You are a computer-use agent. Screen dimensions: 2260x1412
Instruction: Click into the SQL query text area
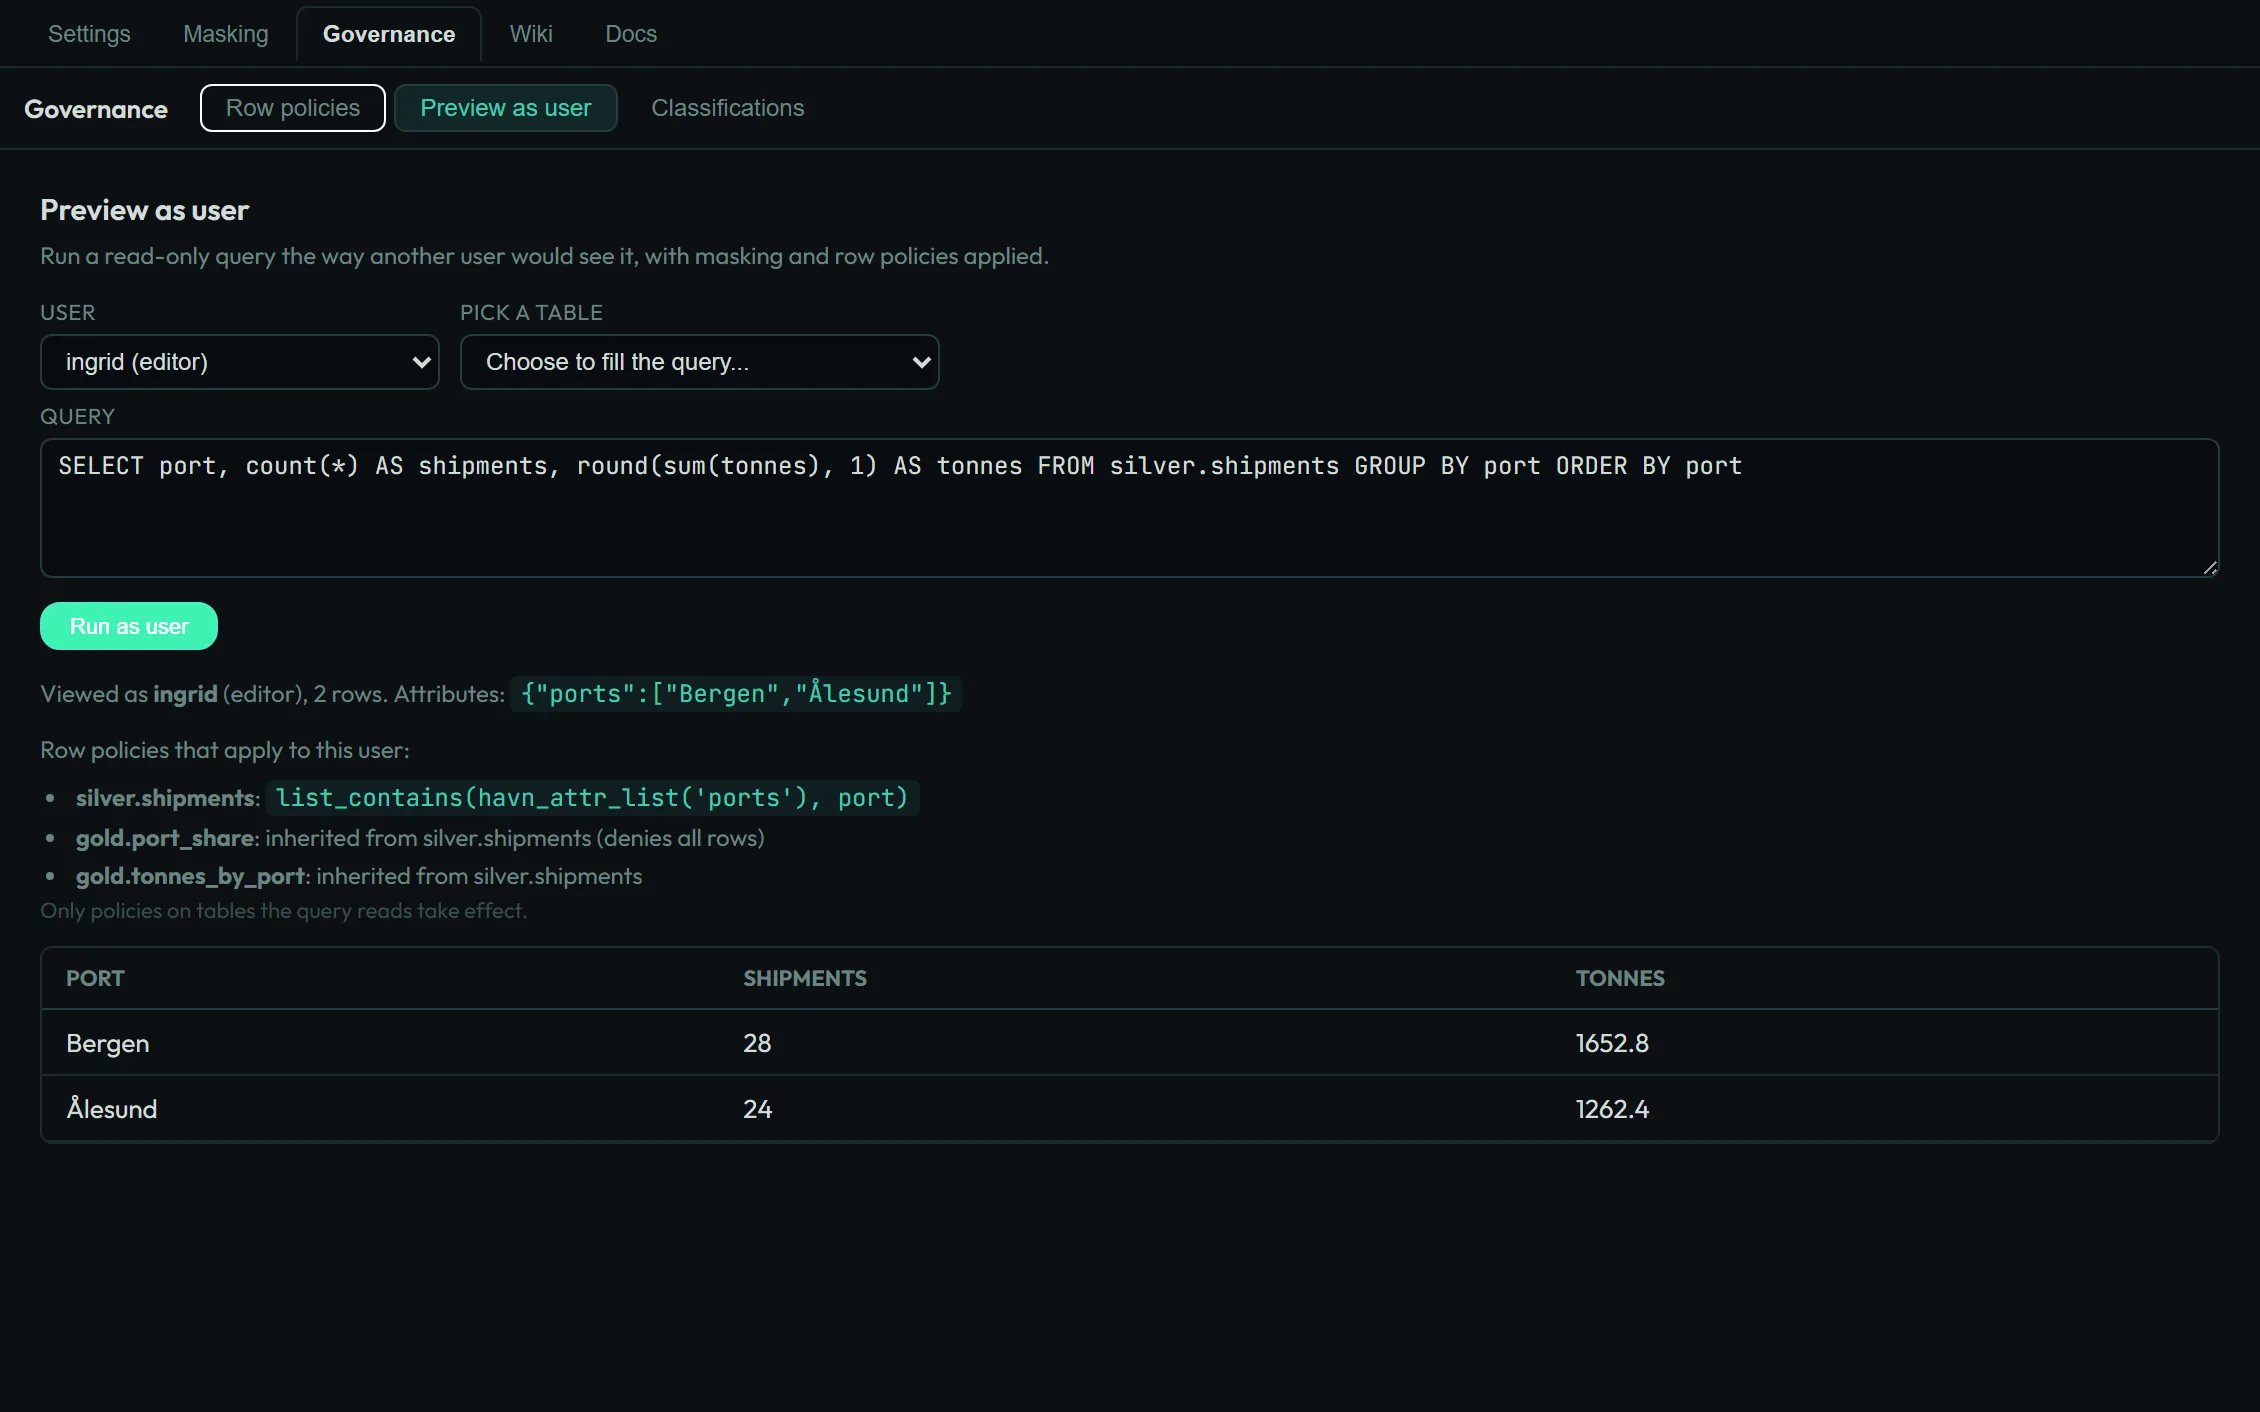pos(1130,508)
